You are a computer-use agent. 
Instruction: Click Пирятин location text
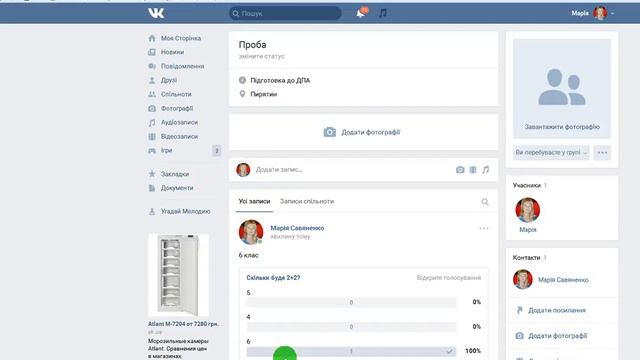(x=264, y=94)
